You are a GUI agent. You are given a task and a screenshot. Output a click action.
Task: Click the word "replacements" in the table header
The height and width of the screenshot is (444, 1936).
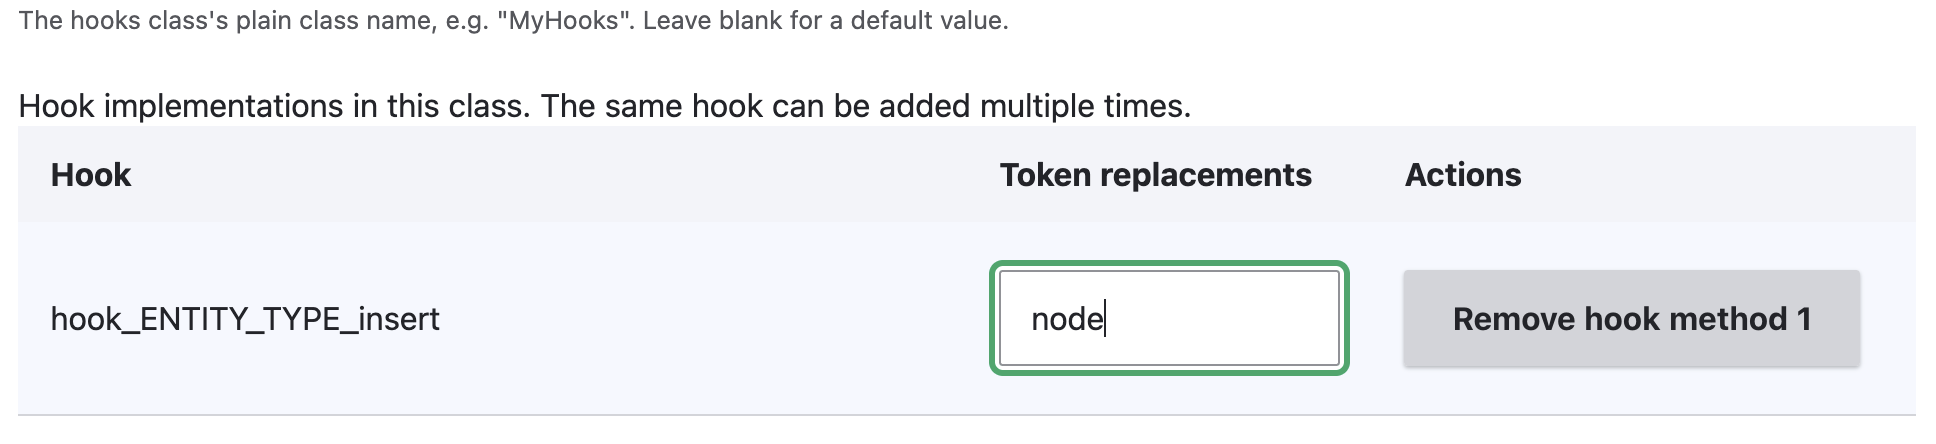coord(1205,175)
